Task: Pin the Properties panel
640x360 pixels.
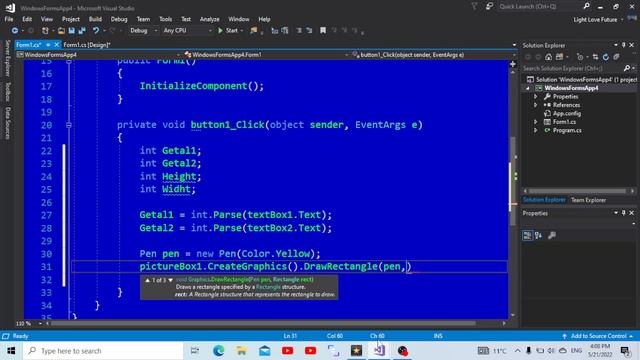Action: [624, 213]
